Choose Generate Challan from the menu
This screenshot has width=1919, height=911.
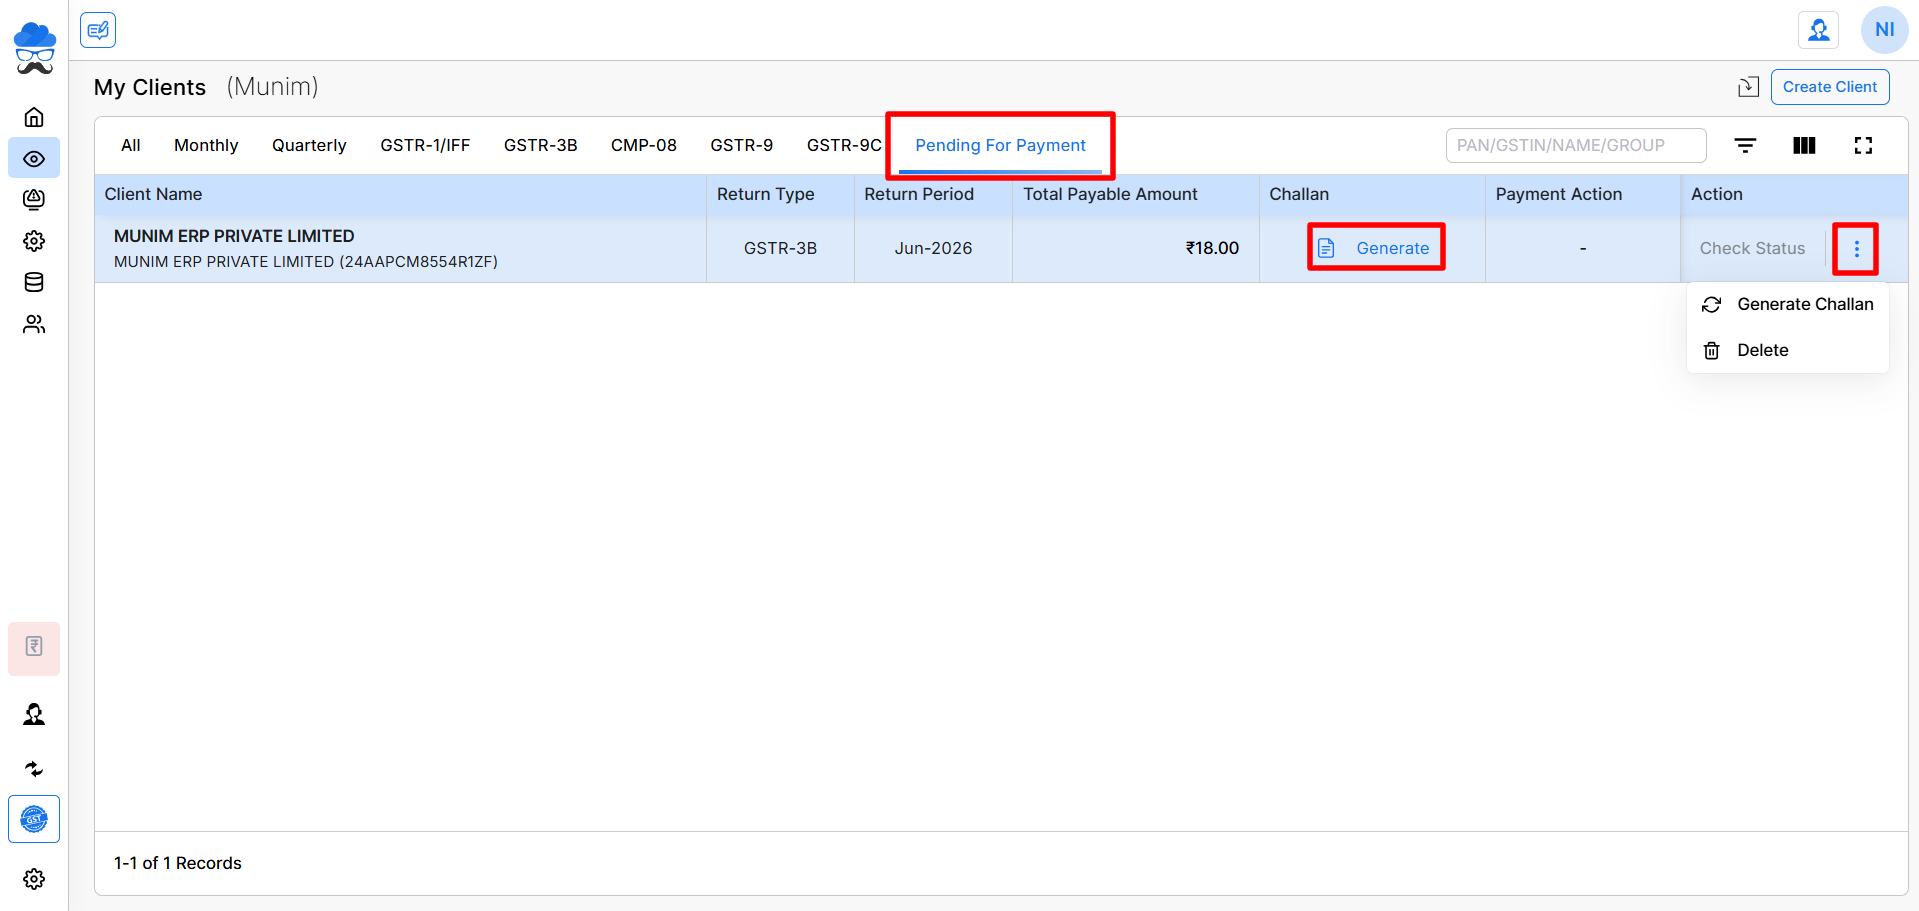pyautogui.click(x=1787, y=304)
